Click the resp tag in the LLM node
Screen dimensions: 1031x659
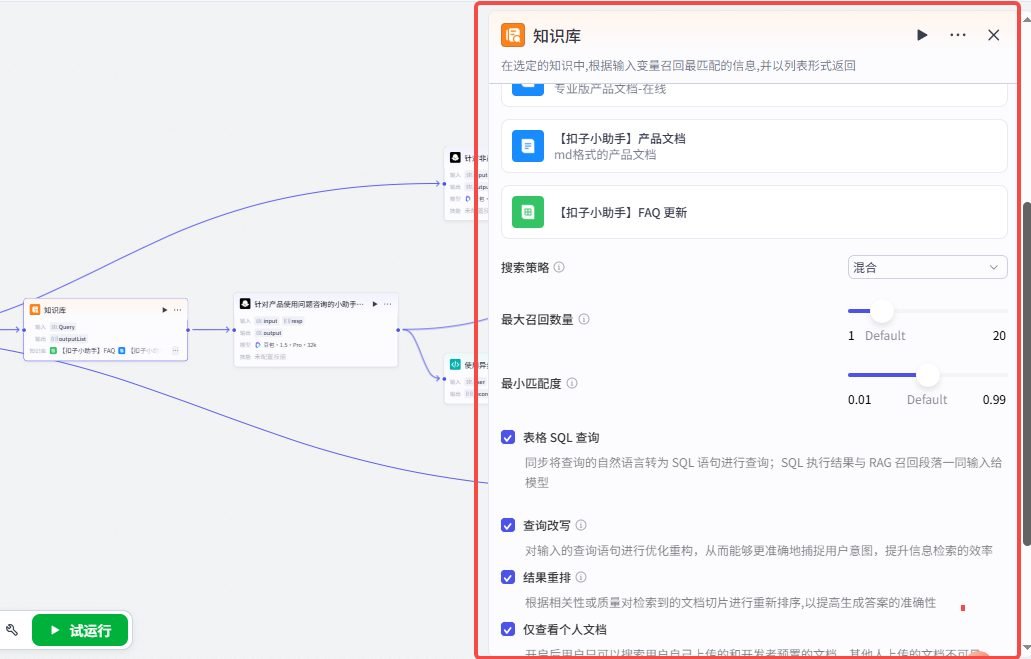click(293, 321)
